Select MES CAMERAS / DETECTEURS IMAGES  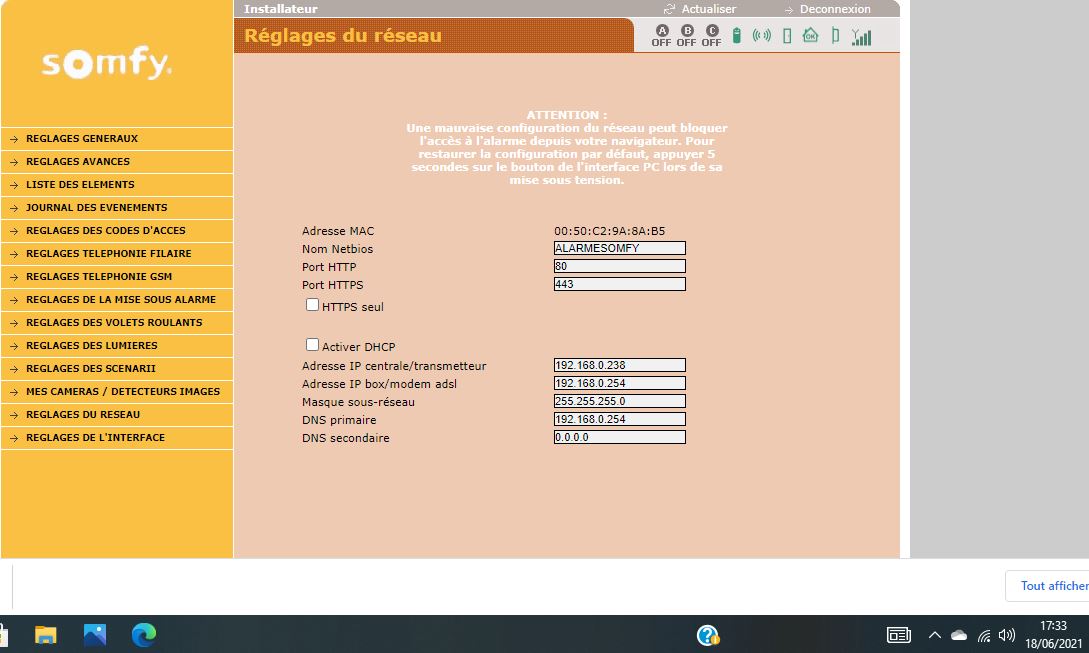122,392
